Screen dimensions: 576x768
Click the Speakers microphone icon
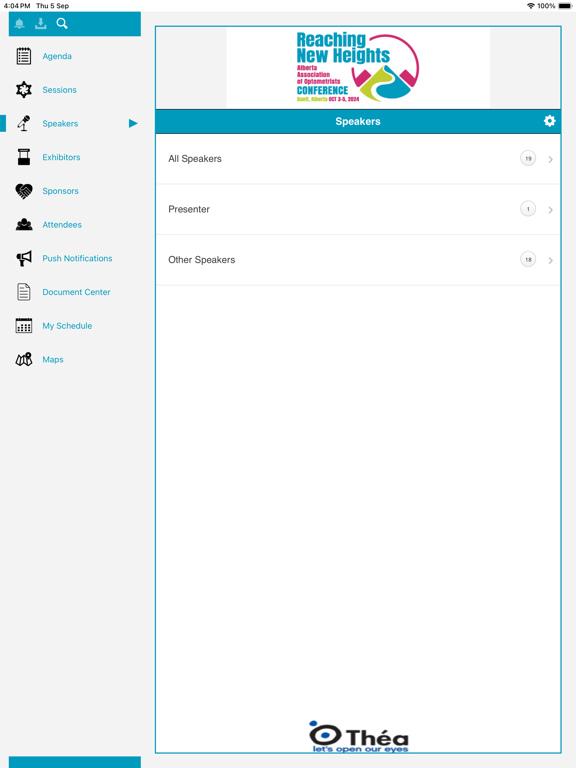point(24,123)
